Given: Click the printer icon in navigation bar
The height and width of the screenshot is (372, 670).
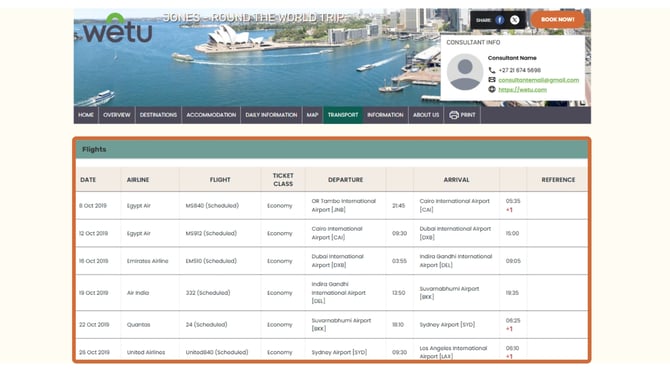Looking at the screenshot, I should click(x=454, y=115).
